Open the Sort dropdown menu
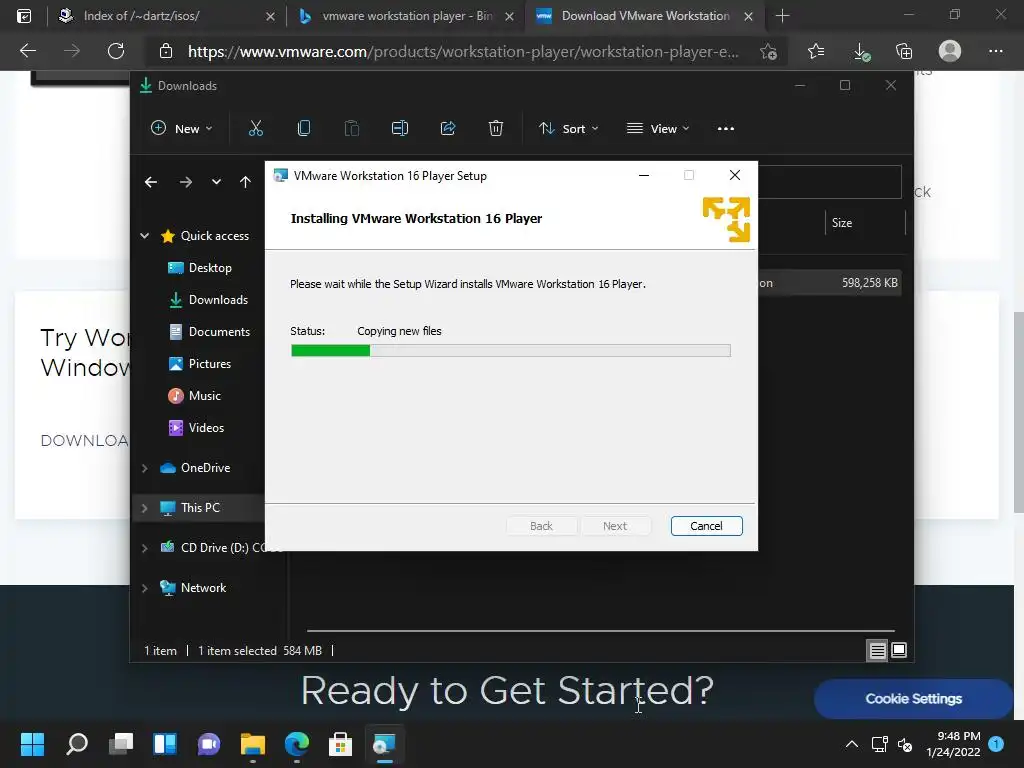 point(568,129)
